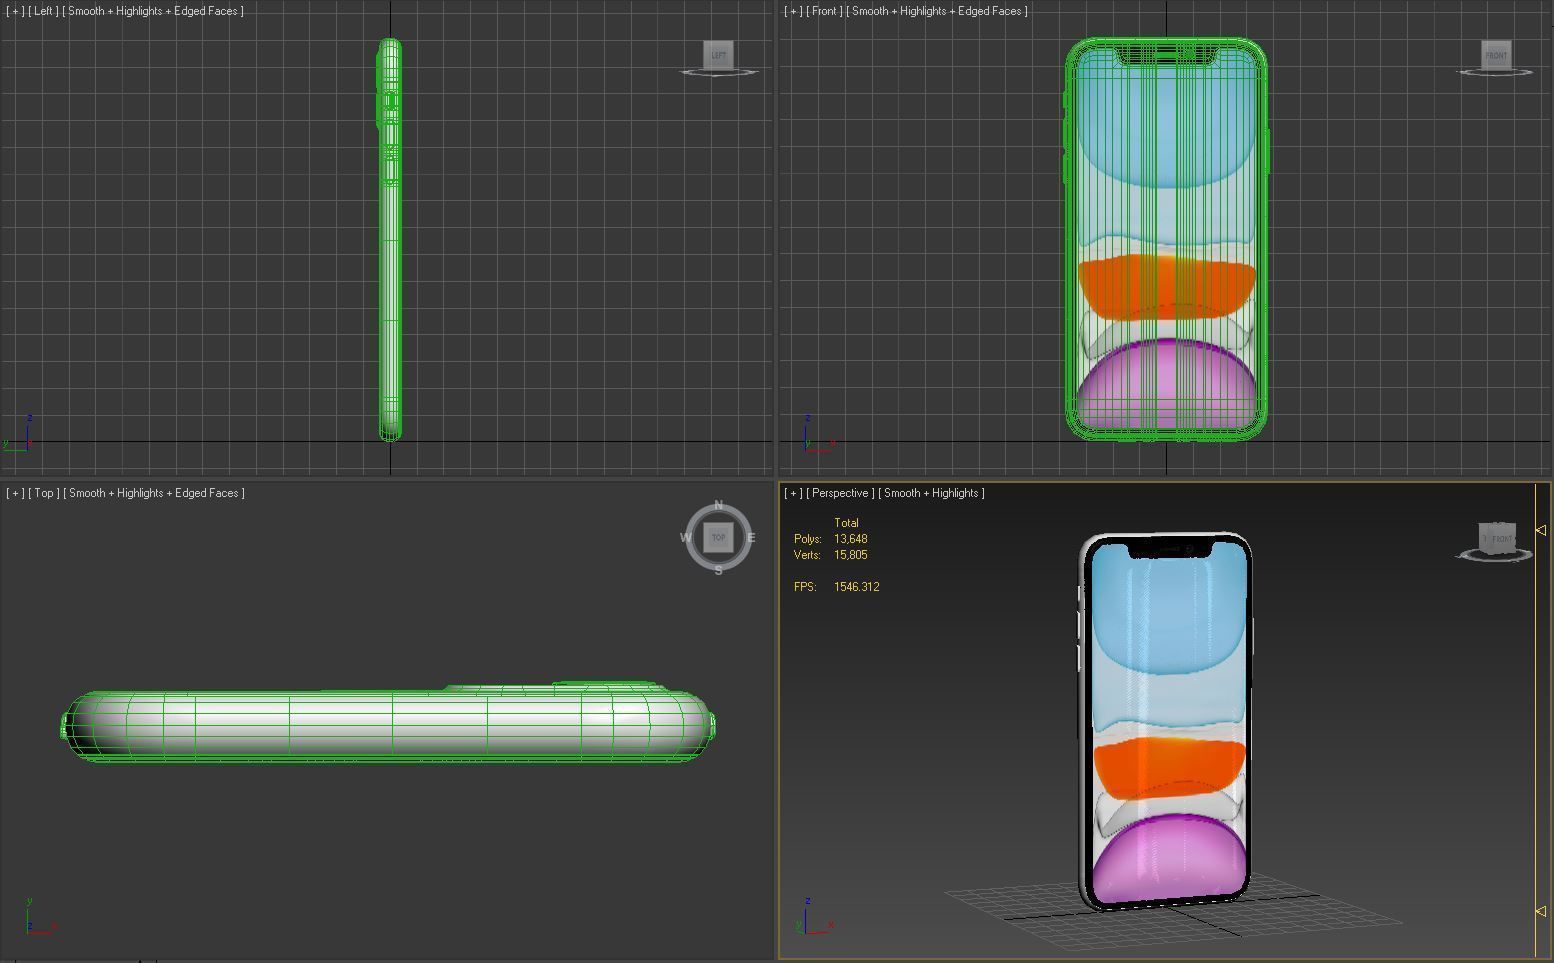This screenshot has height=963, width=1554.
Task: Open the [+] general menu in Perspective viewport
Action: coord(793,493)
